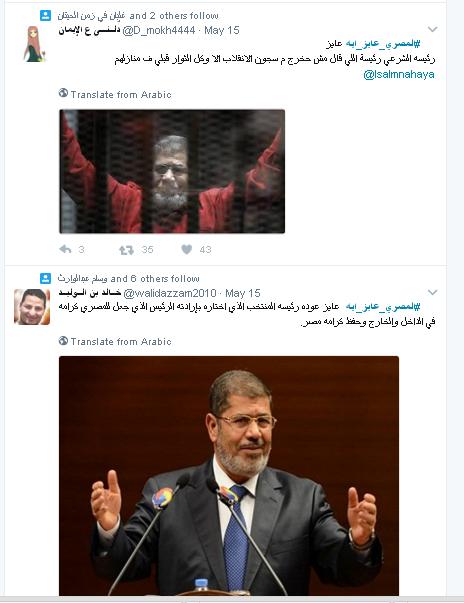464x603 pixels.
Task: Expand the chevron menu on first tweet
Action: [x=432, y=29]
